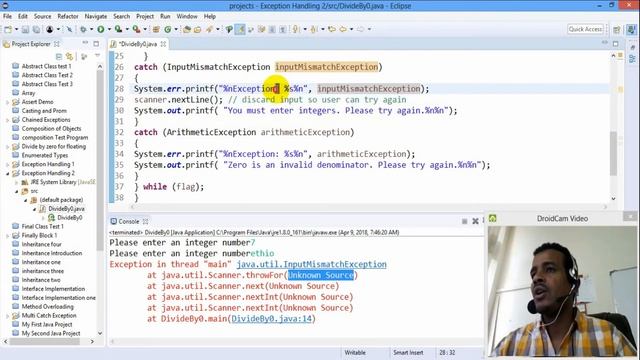Click the Debug (bug) toolbar icon
The height and width of the screenshot is (360, 640).
pyautogui.click(x=83, y=29)
